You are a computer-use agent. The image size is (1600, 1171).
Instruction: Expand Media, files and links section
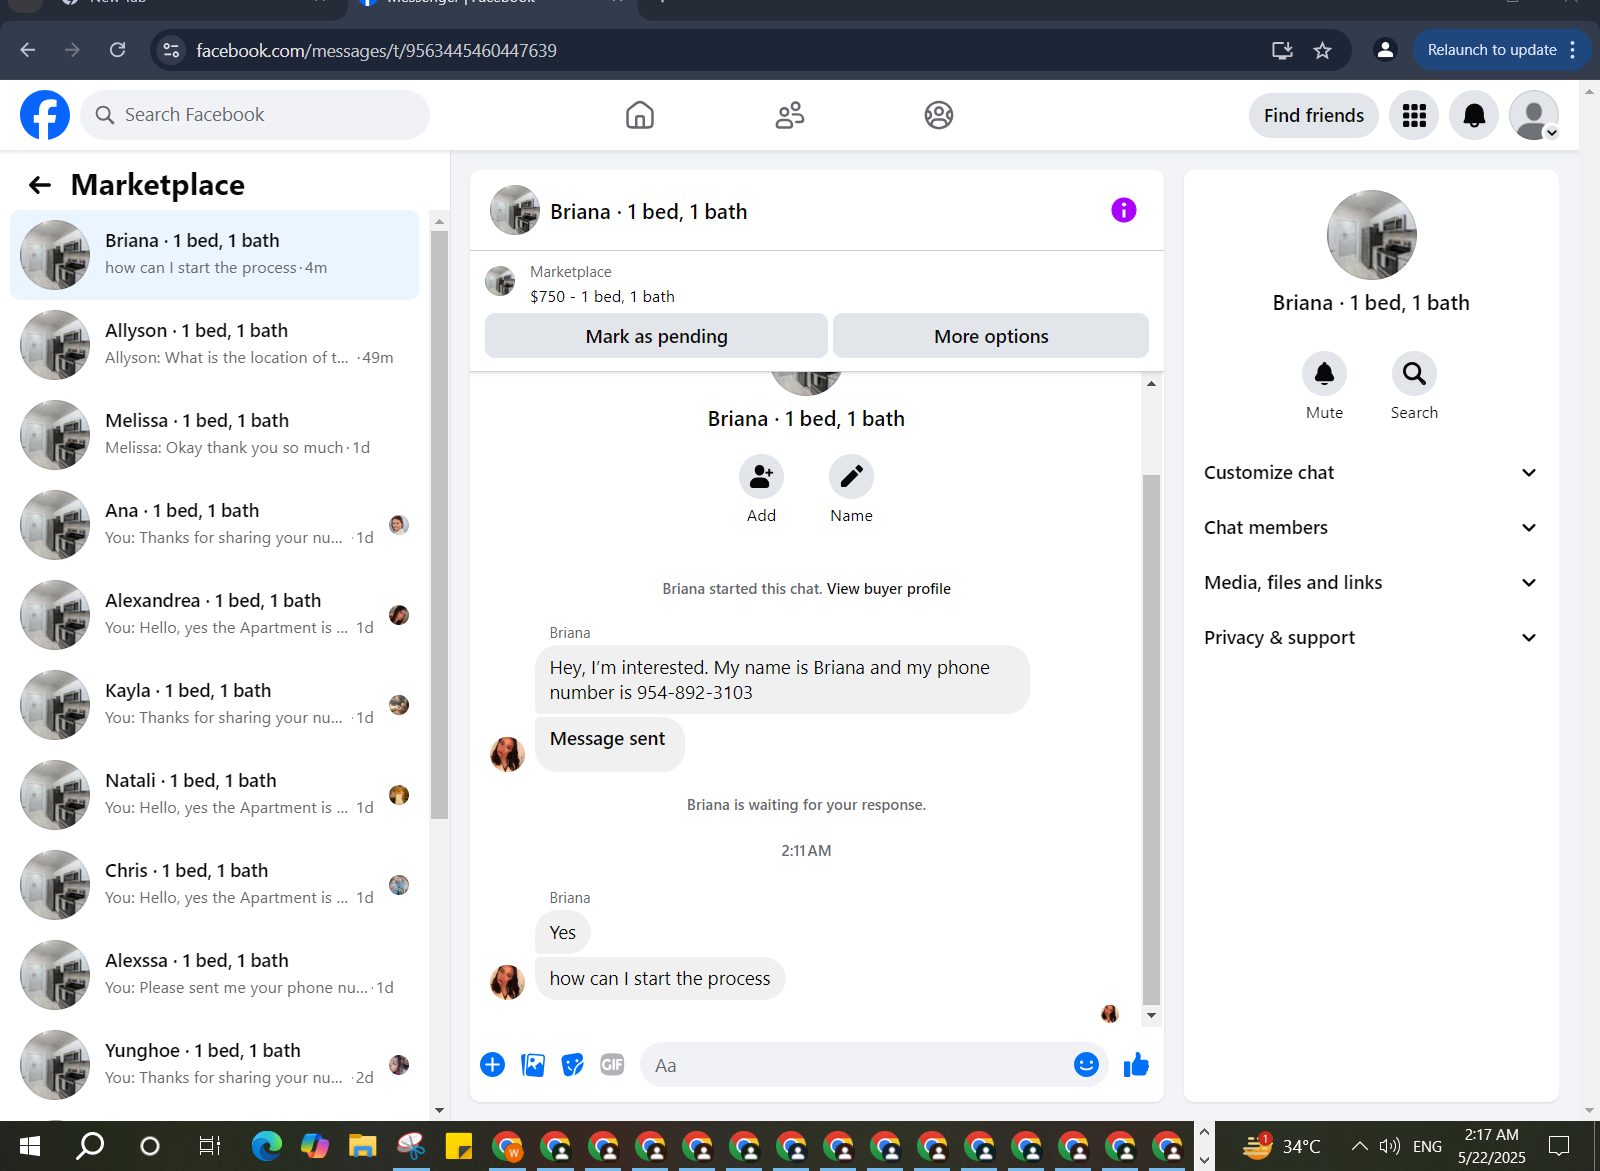point(1370,583)
